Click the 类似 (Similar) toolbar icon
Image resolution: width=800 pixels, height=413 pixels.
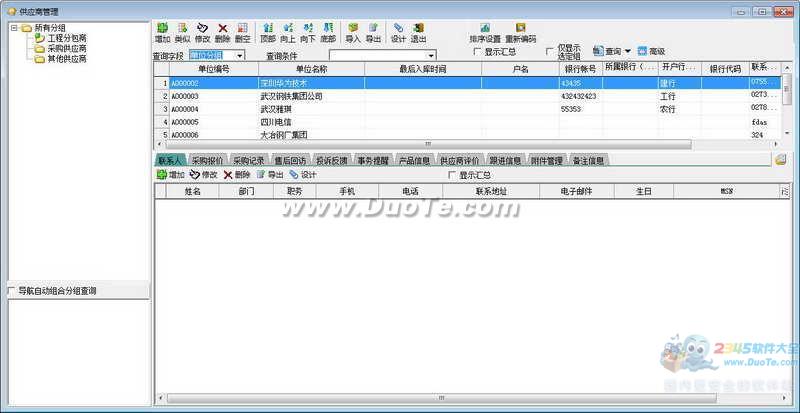click(x=182, y=31)
